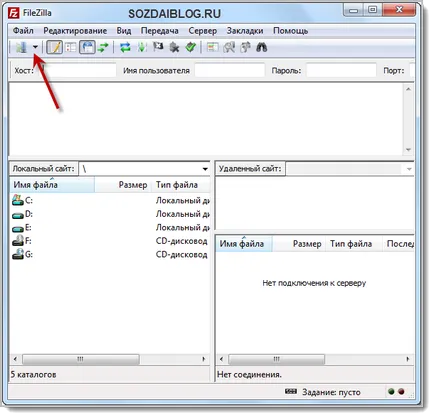Toggle local directory tree icon
The height and width of the screenshot is (418, 434).
point(71,47)
